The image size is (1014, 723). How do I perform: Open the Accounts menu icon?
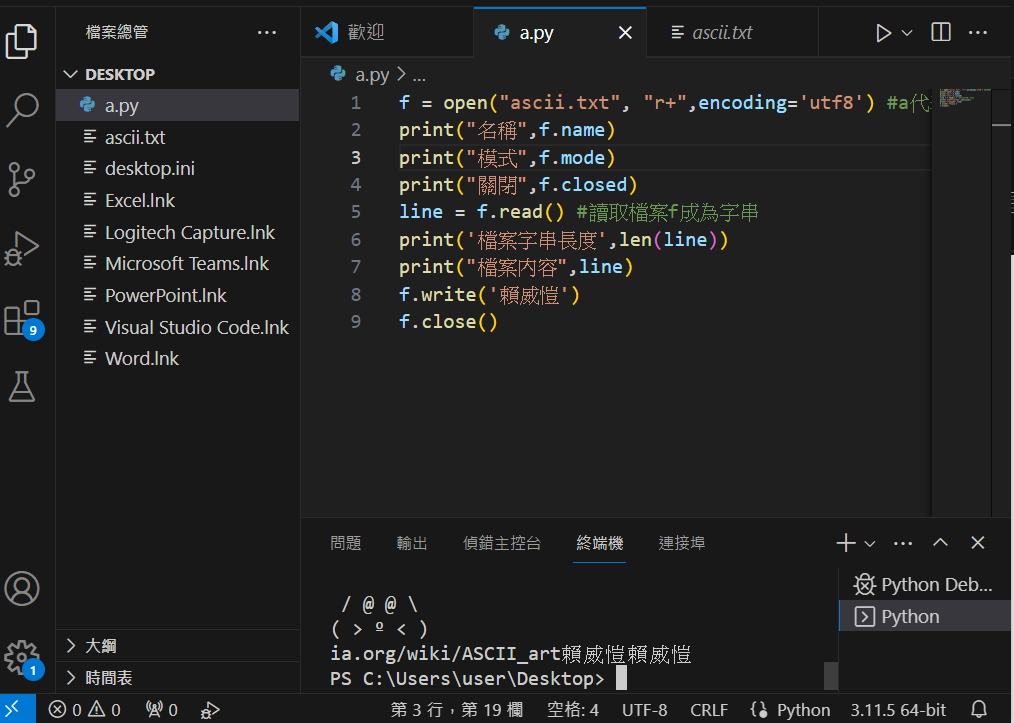click(x=21, y=588)
